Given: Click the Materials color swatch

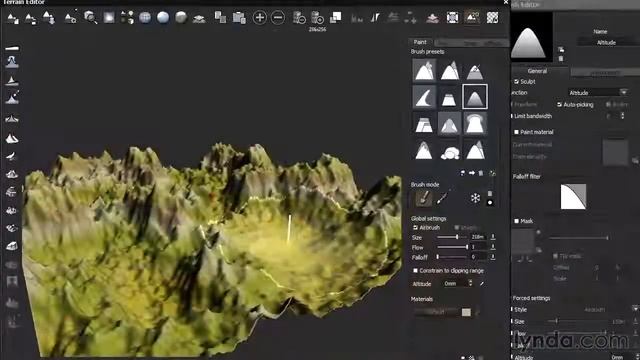Looking at the screenshot, I should (x=466, y=312).
